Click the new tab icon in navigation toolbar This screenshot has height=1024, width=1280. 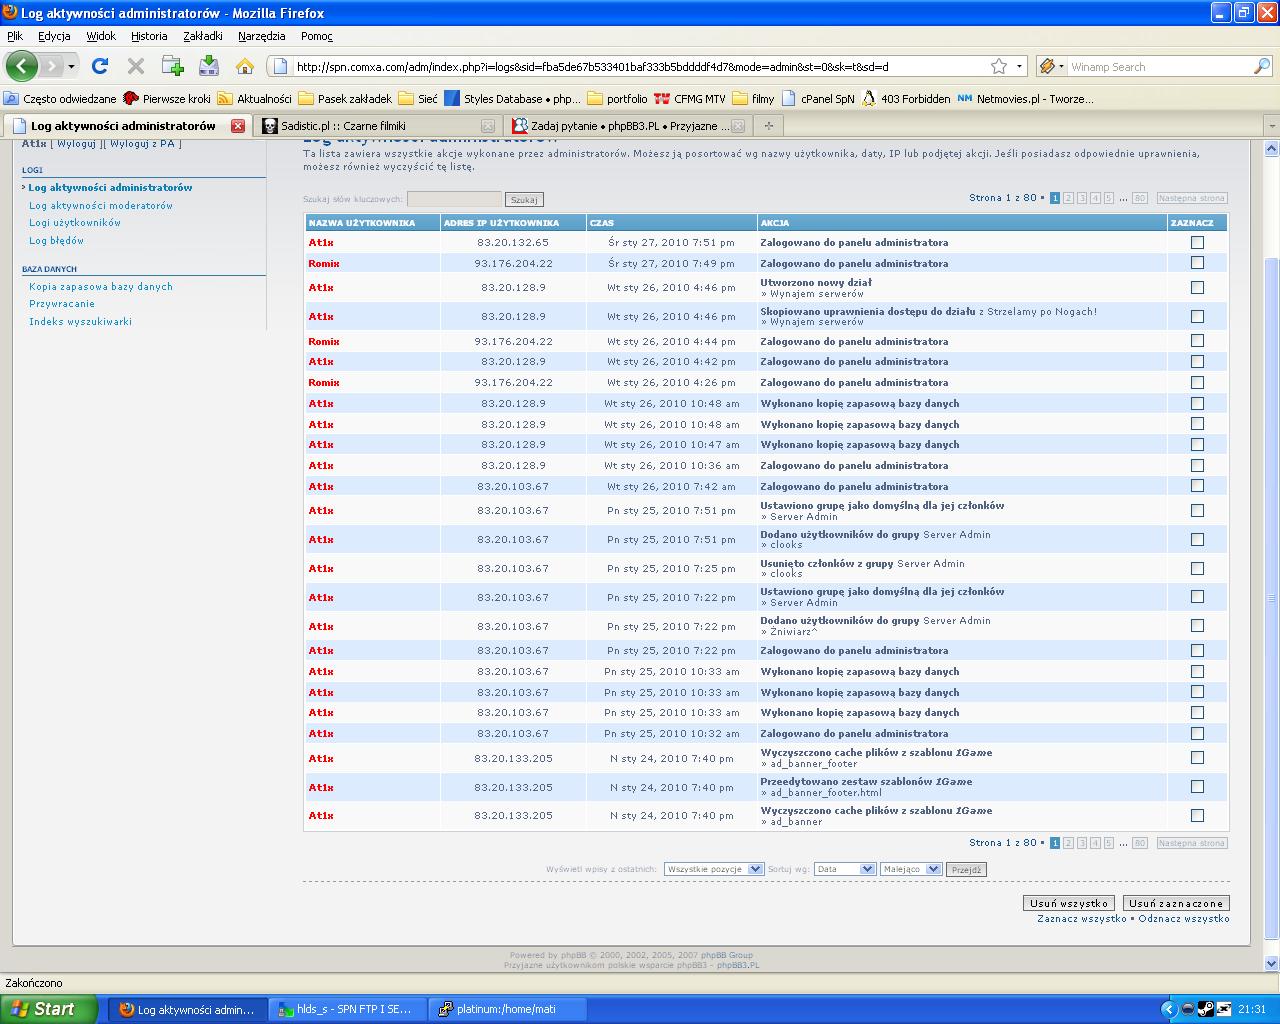tap(172, 67)
